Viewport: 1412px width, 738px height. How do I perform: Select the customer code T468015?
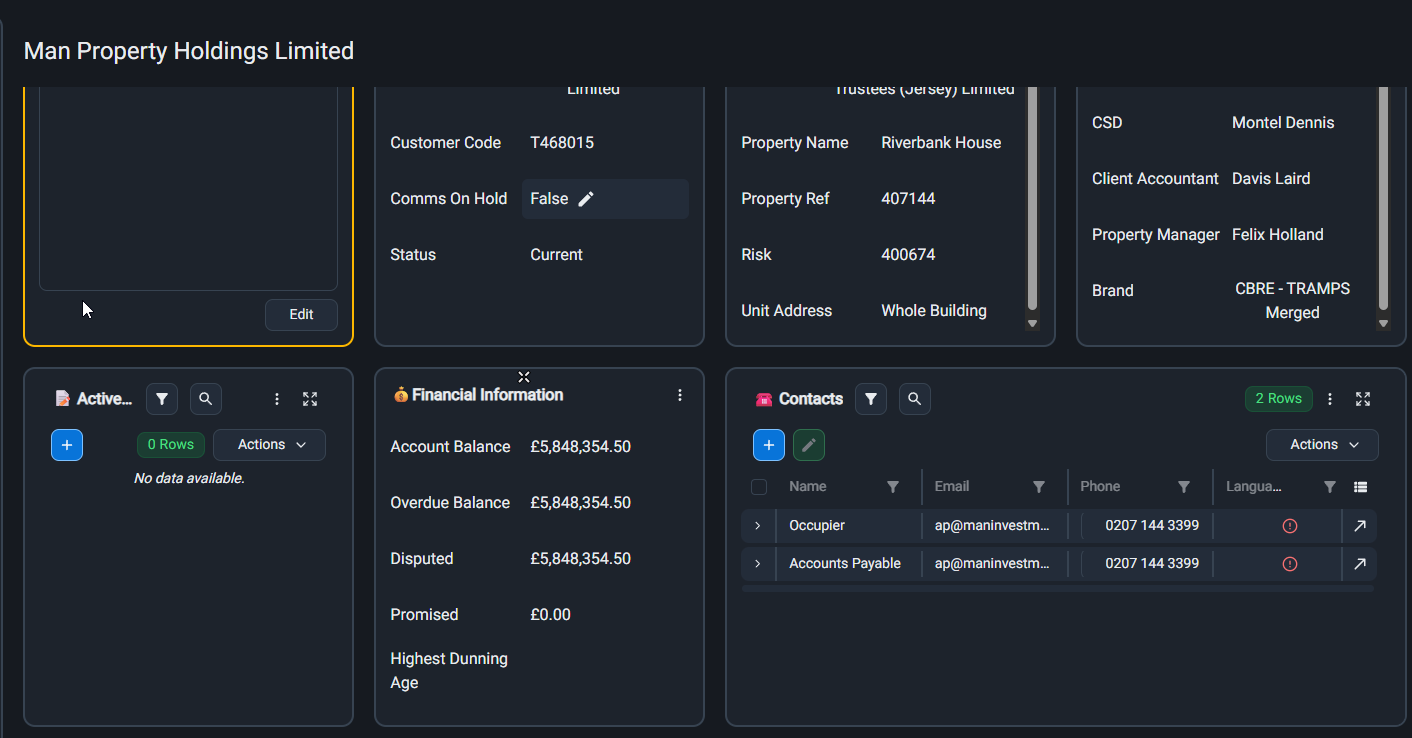pos(562,143)
